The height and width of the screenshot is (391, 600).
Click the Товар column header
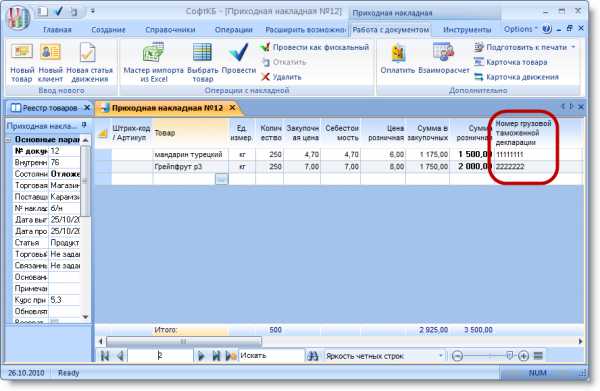(x=190, y=133)
